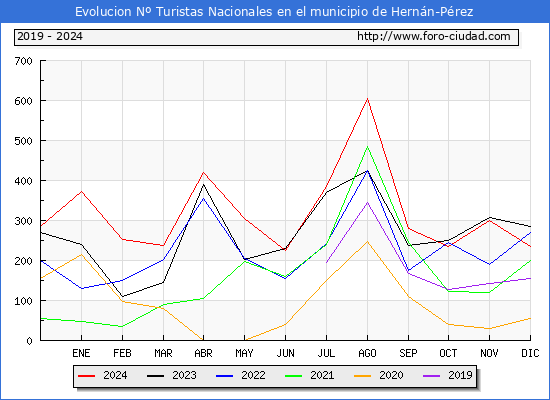Screen dimensions: 550x400
Task: Click the chart title mentioning Hernán-Pérez
Action: pos(274,12)
